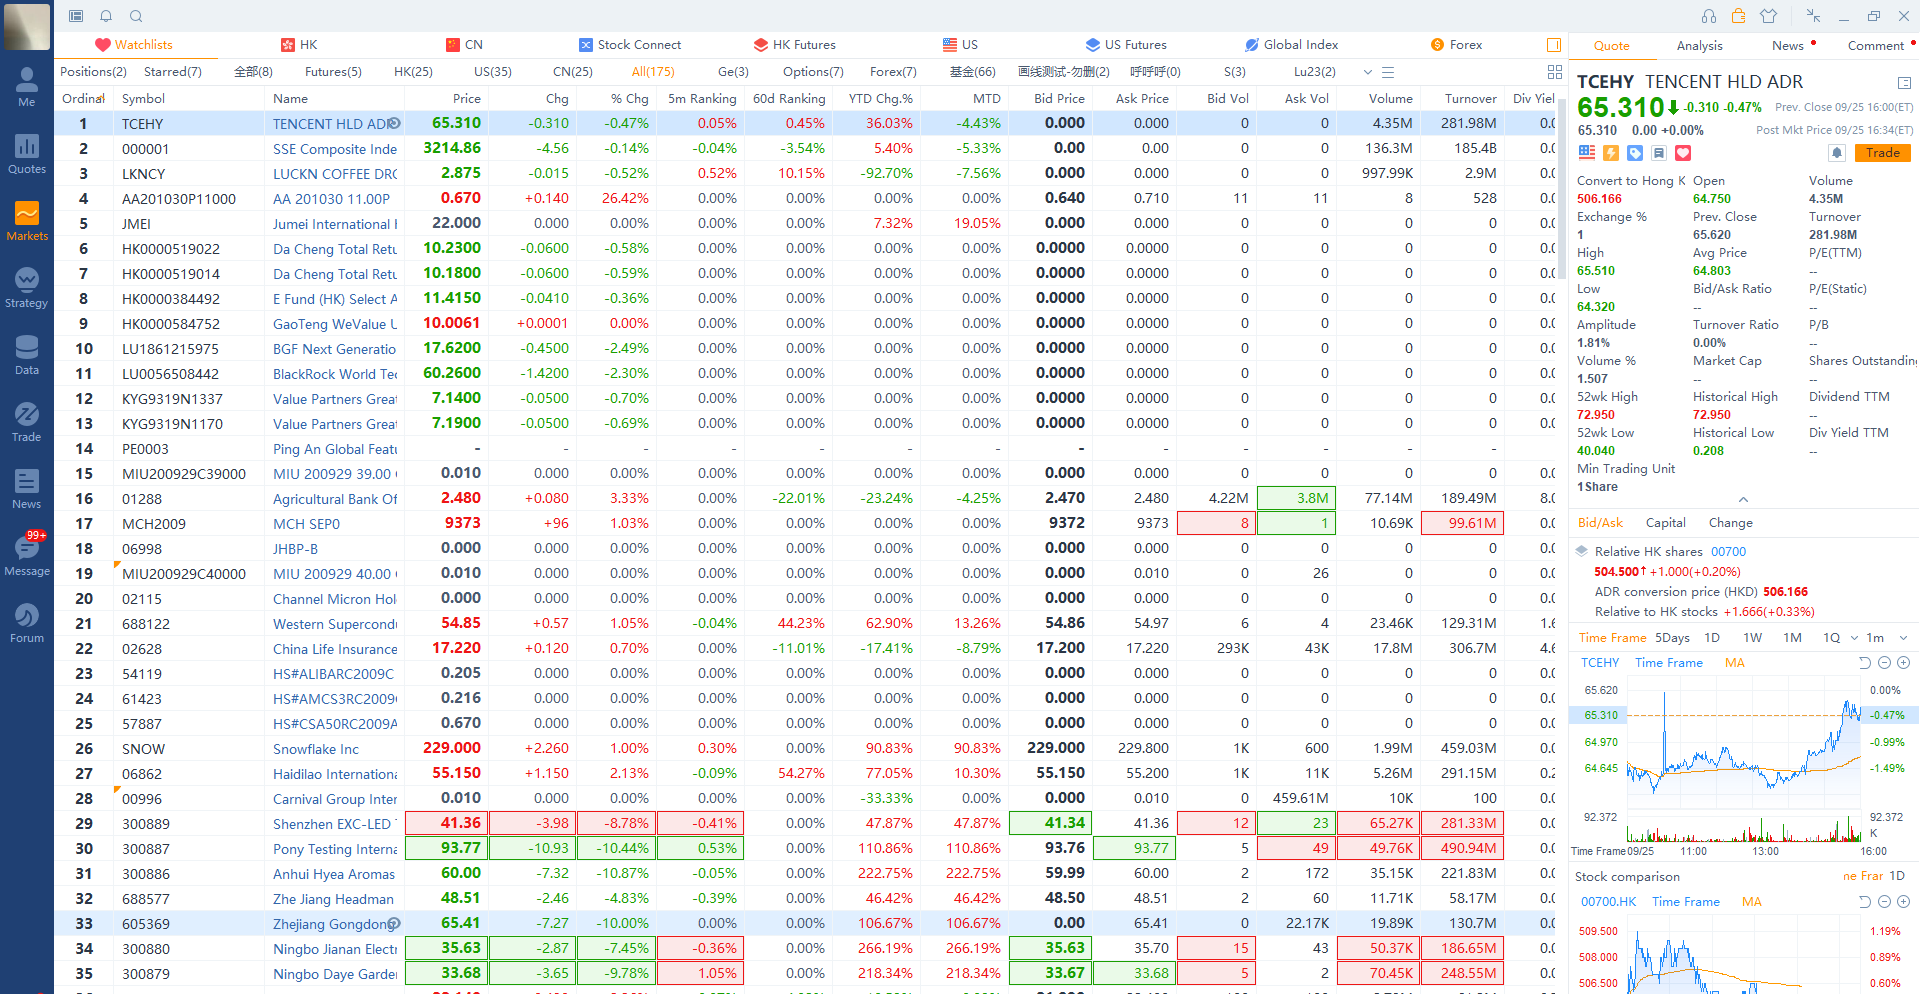Open the Trade section in sidebar
The image size is (1920, 994).
[x=27, y=422]
